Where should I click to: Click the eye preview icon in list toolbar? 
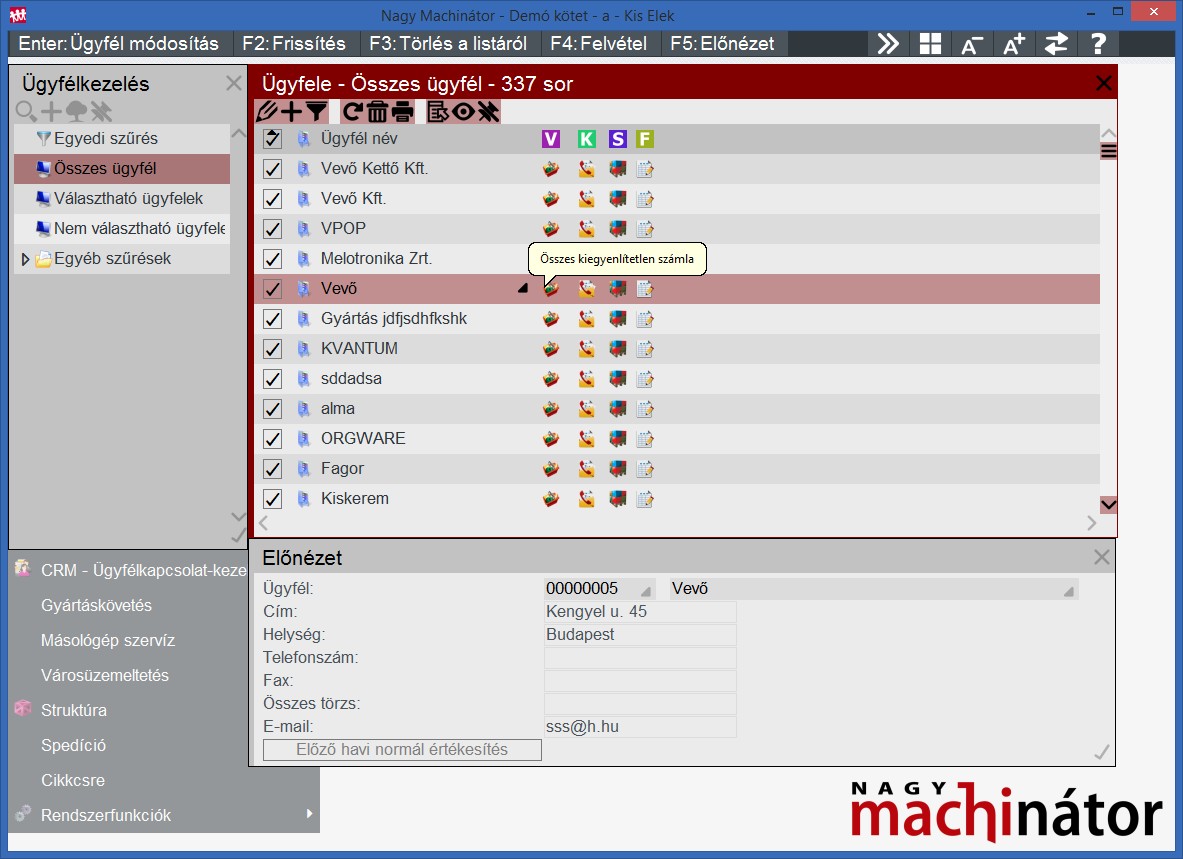[463, 112]
